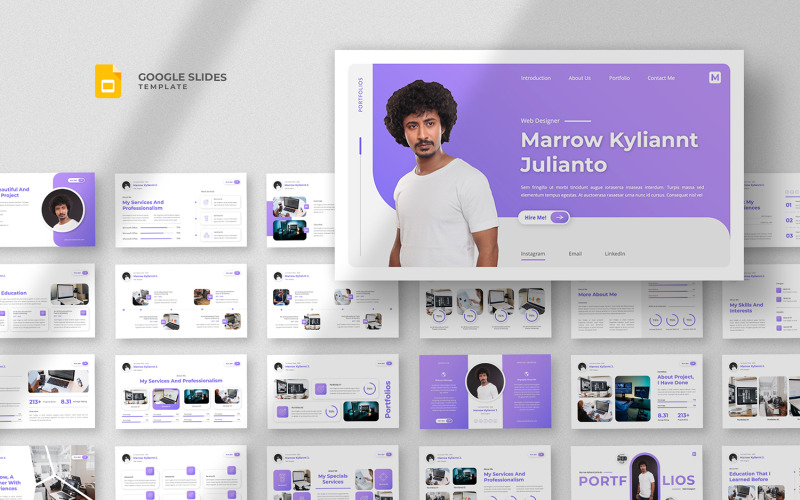Image resolution: width=800 pixels, height=500 pixels.
Task: Click the Marrow Kyliannt Julianto heading
Action: click(x=609, y=152)
